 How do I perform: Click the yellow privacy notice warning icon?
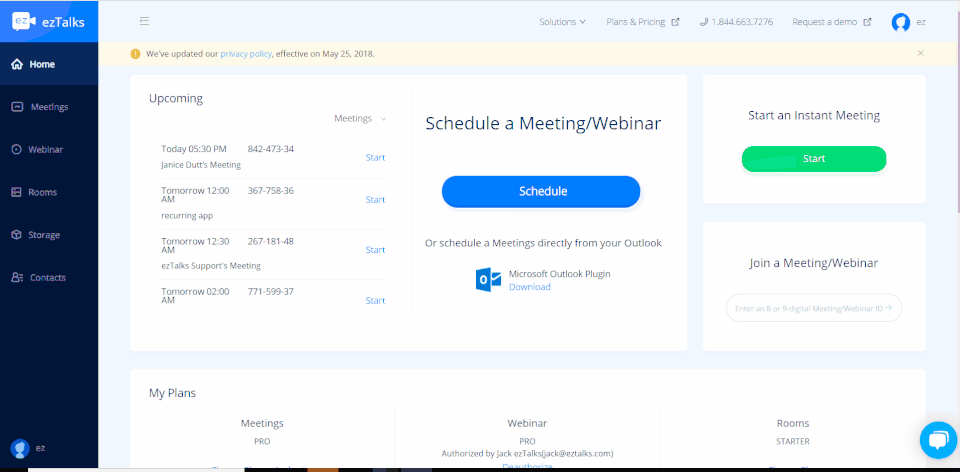coord(135,54)
